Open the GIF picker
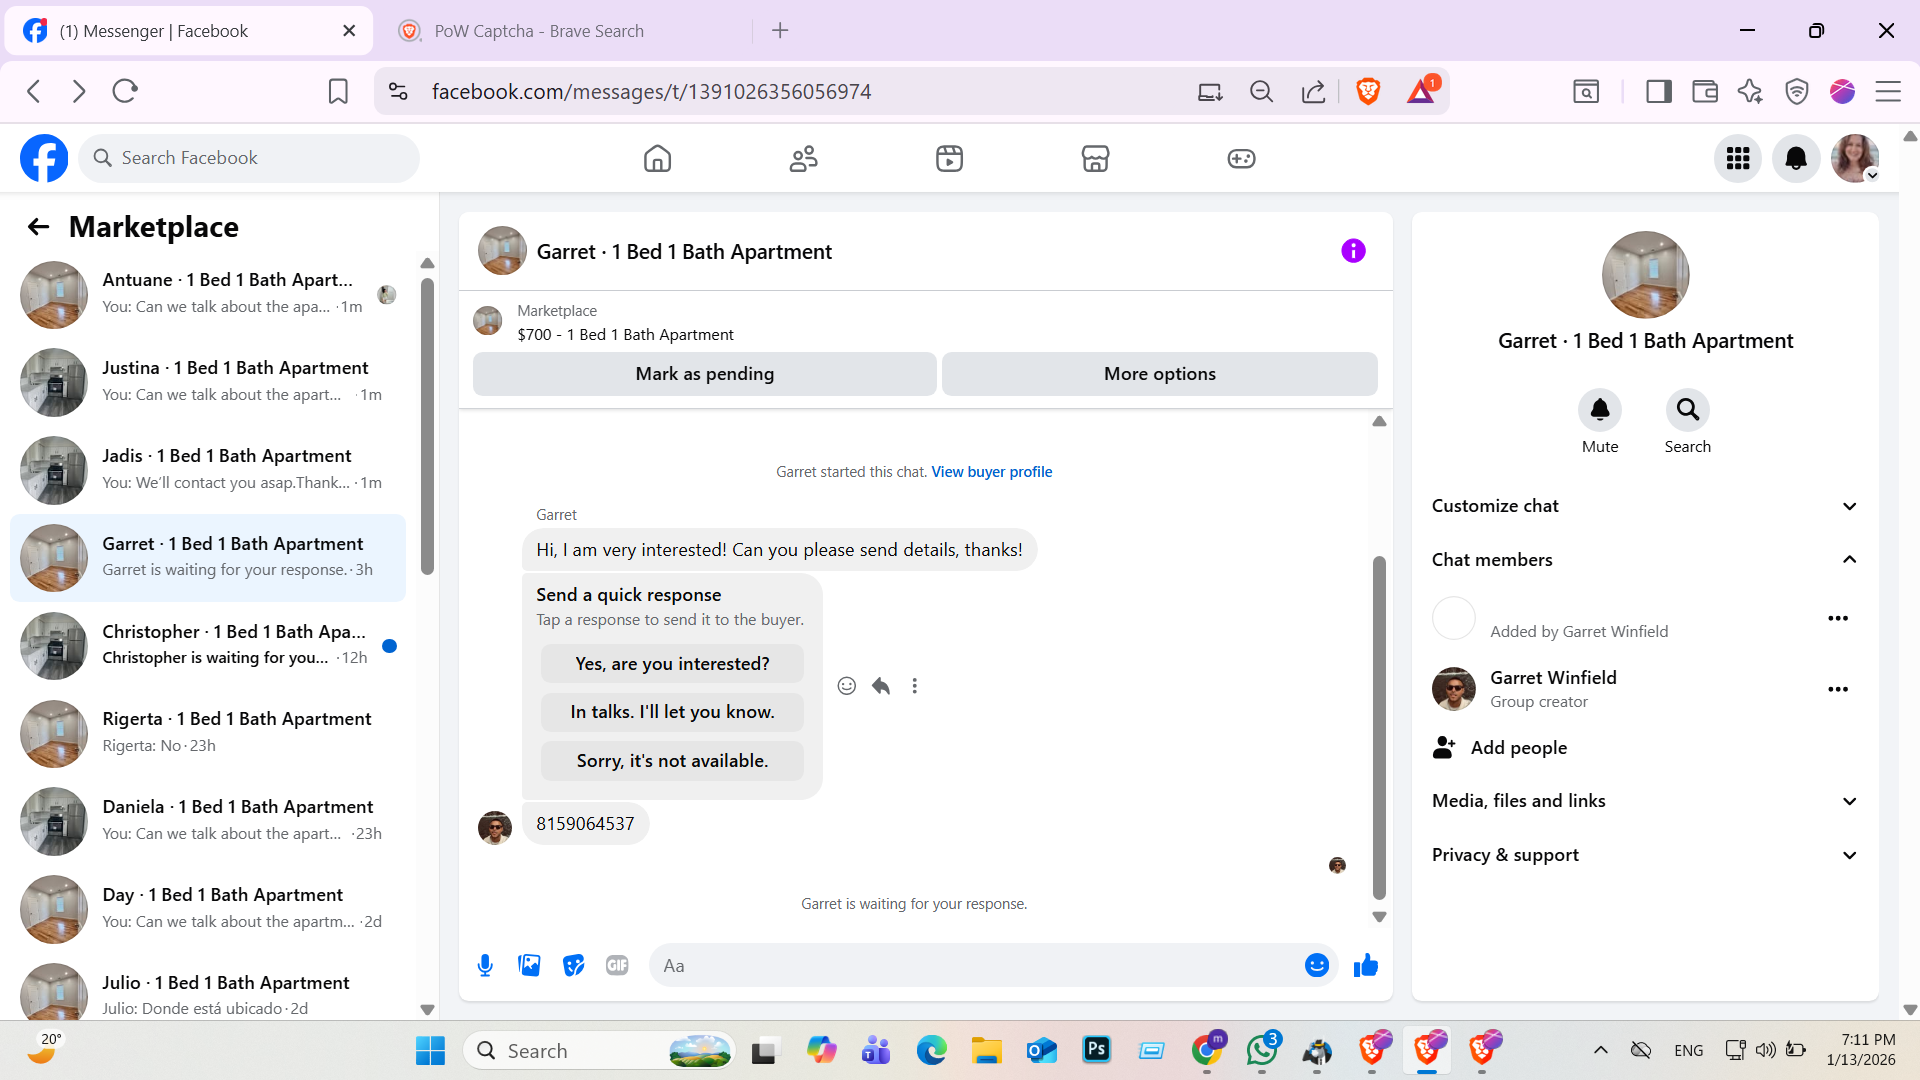The height and width of the screenshot is (1080, 1920). tap(617, 965)
